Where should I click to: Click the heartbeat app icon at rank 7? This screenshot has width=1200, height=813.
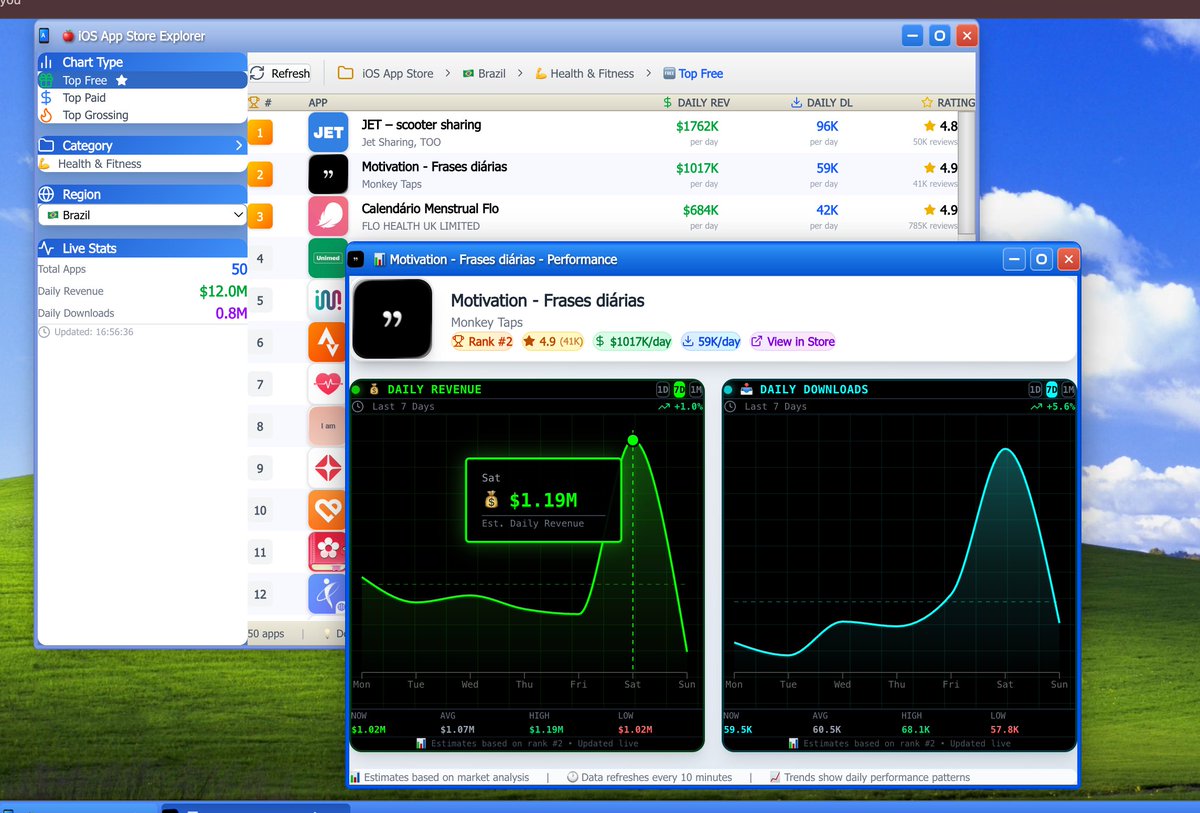(x=327, y=384)
